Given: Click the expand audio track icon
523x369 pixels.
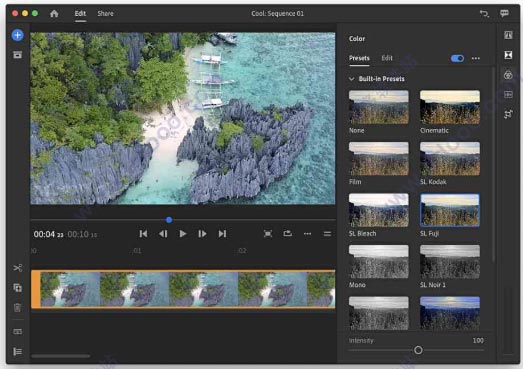Looking at the screenshot, I should click(x=18, y=332).
